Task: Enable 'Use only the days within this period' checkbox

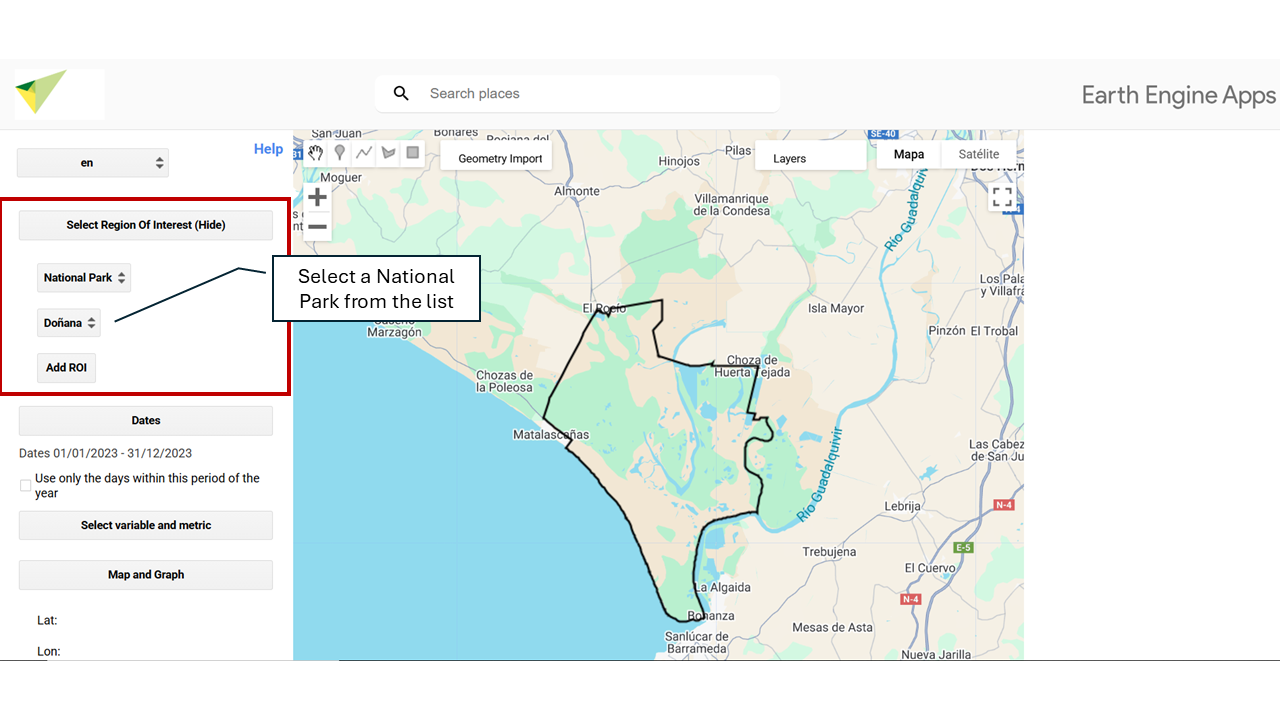Action: tap(26, 486)
